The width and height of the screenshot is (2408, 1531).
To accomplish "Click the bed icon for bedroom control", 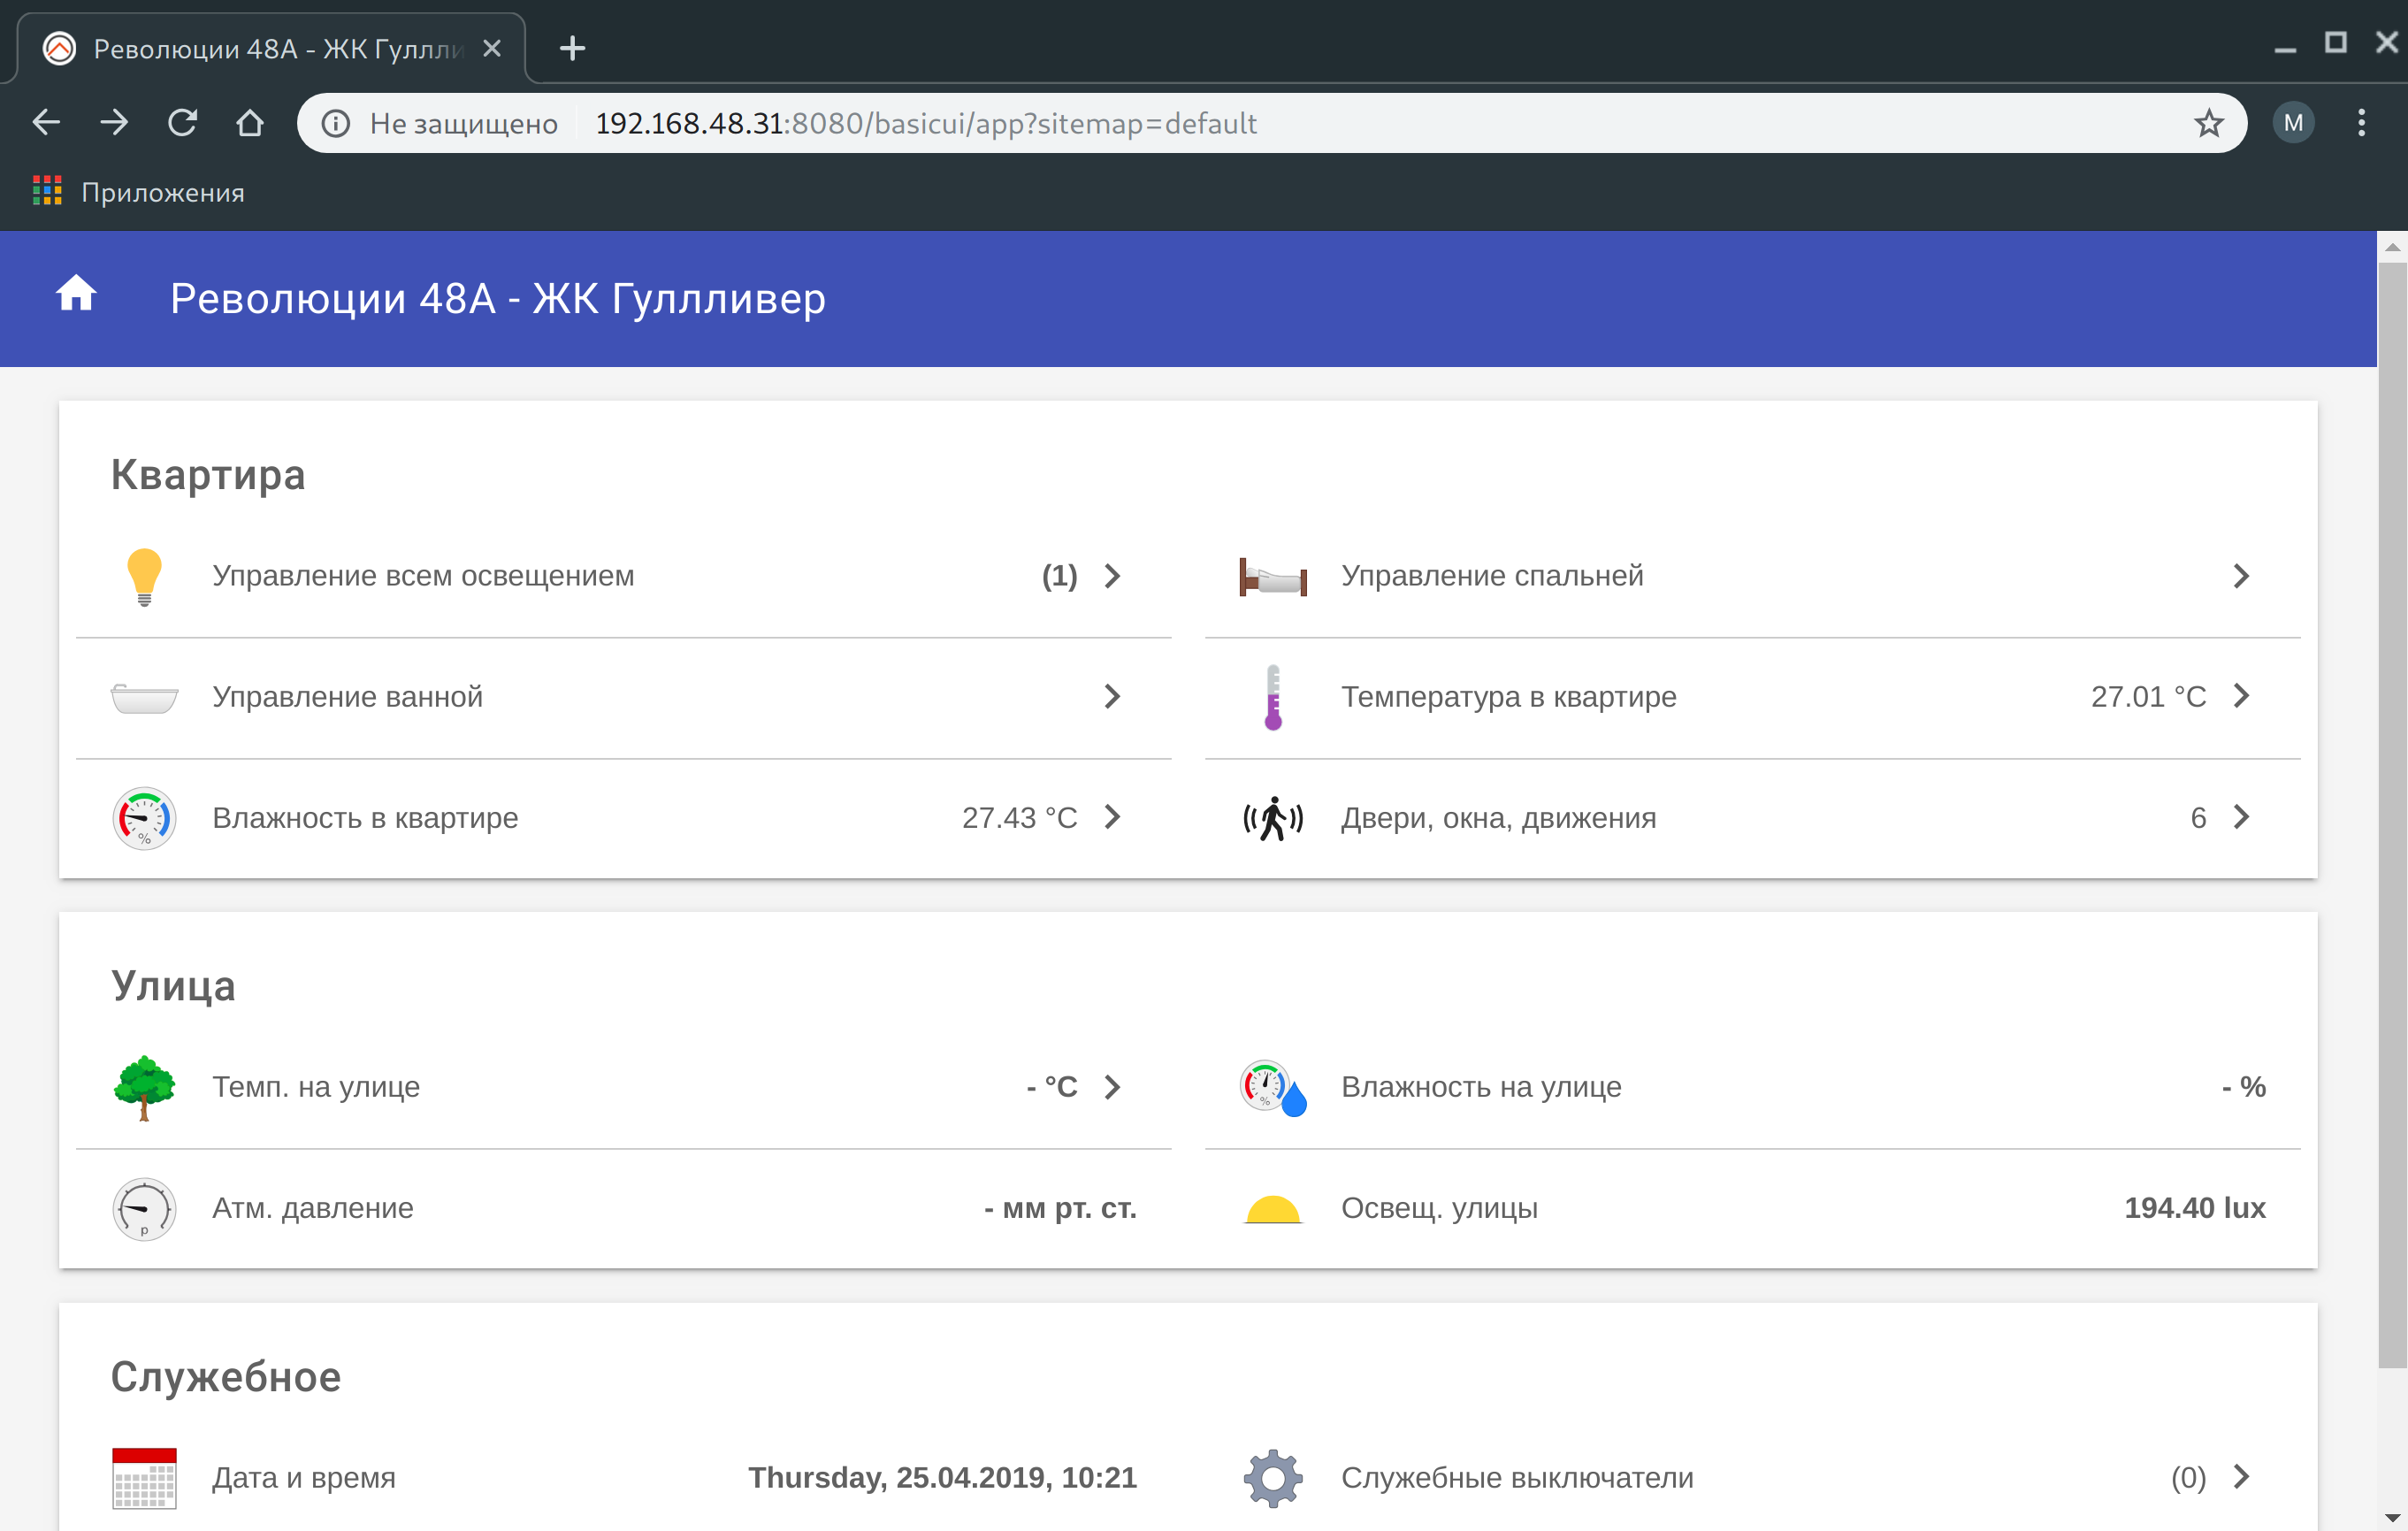I will (1272, 577).
